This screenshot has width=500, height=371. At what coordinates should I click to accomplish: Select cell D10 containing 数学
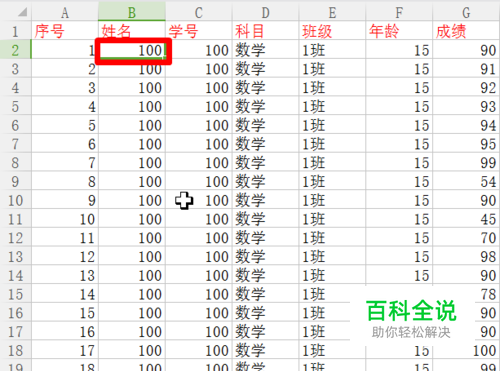click(x=266, y=200)
